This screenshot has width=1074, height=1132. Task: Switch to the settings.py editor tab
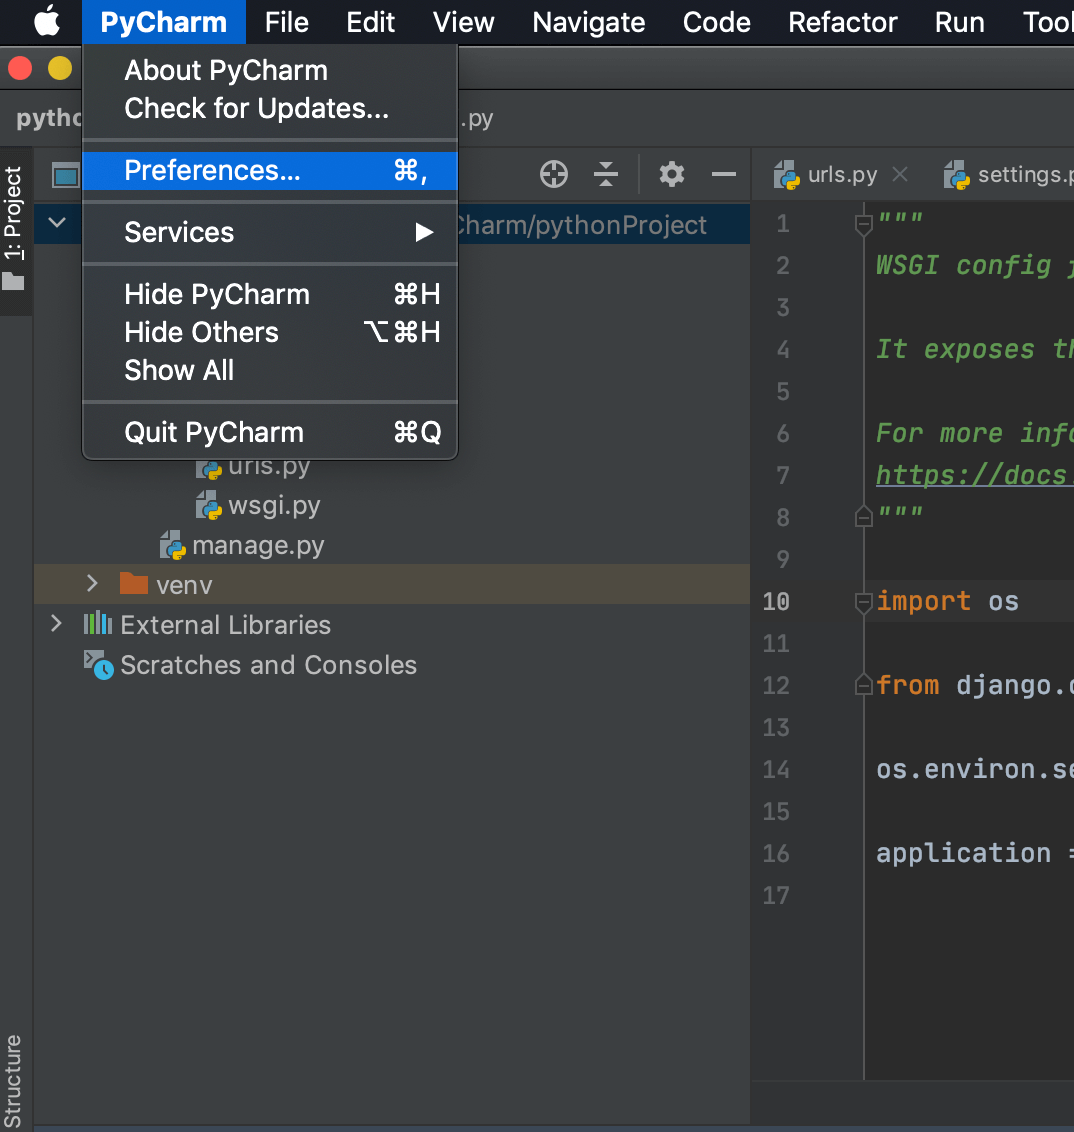[1015, 175]
